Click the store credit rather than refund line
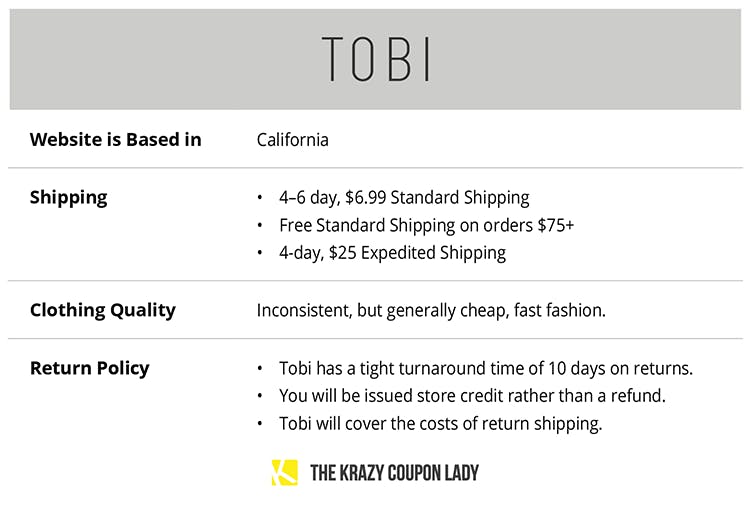 point(472,396)
